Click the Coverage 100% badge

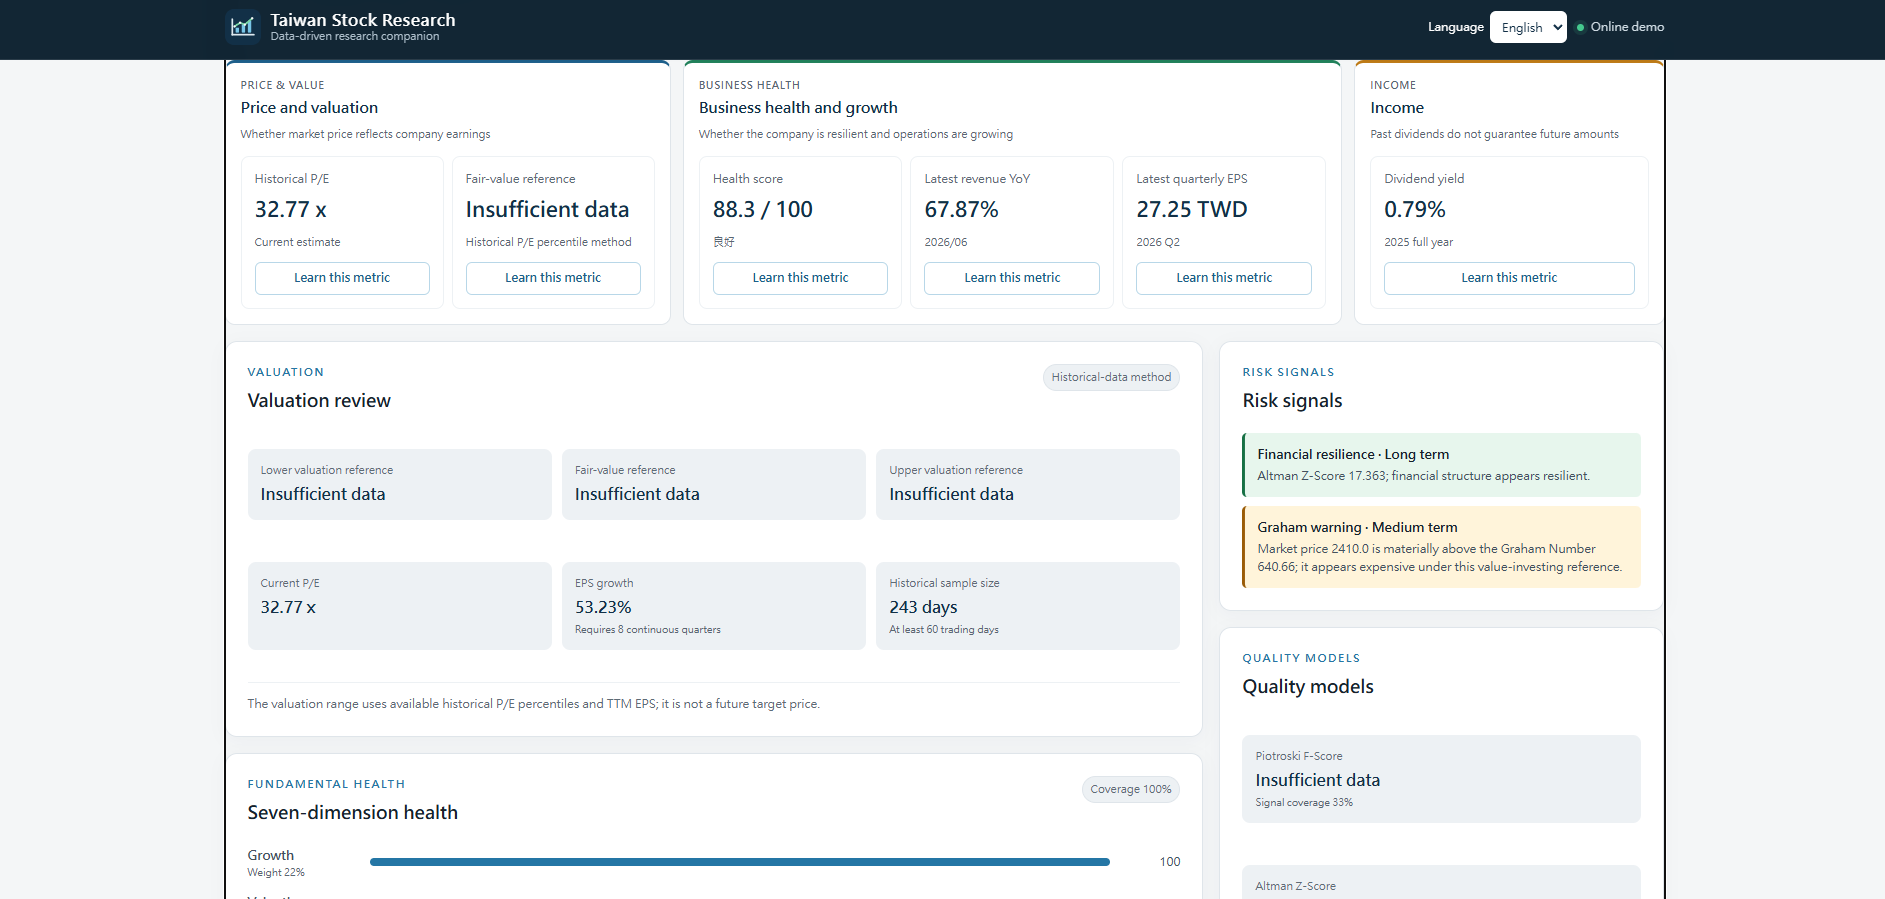point(1130,789)
